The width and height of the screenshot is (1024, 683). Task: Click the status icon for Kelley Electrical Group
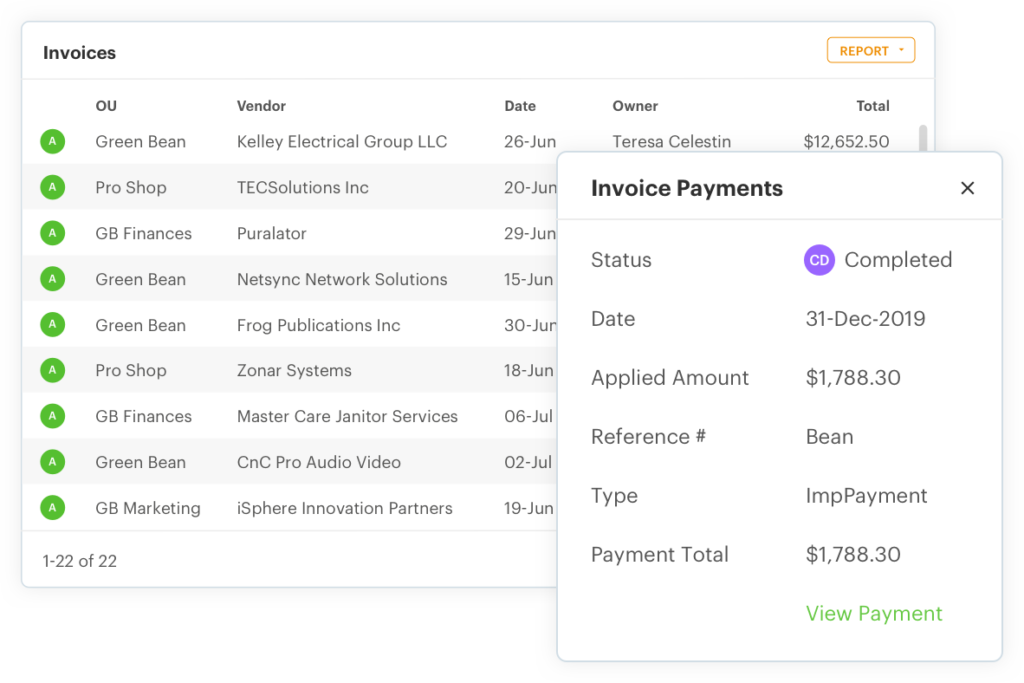[52, 142]
